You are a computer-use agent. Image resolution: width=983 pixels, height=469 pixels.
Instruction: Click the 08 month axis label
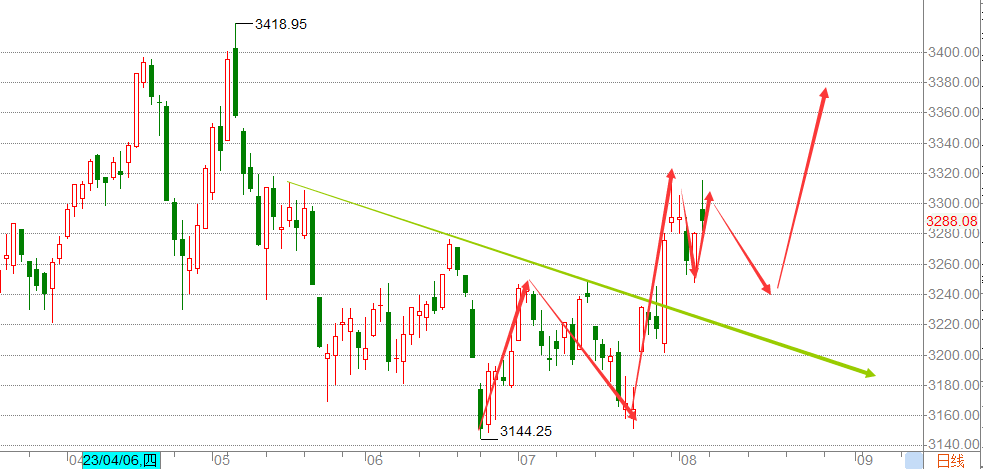tap(687, 460)
